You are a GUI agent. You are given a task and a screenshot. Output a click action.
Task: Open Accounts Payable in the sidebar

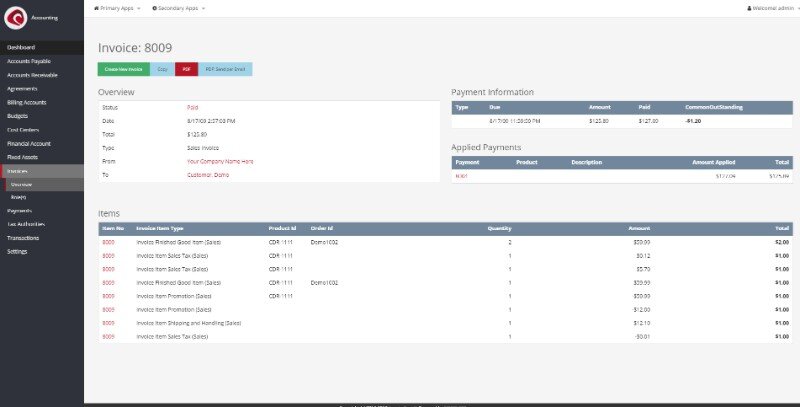click(28, 61)
